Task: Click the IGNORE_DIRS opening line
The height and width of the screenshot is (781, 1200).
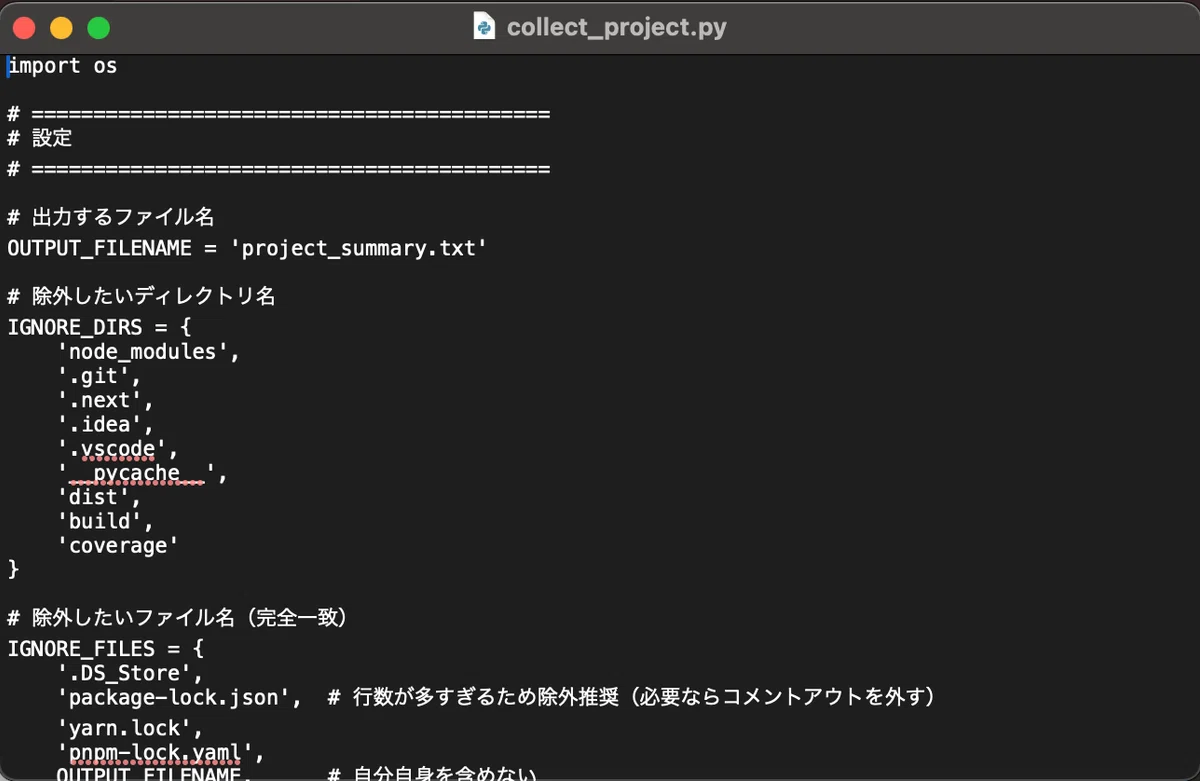Action: coord(99,327)
